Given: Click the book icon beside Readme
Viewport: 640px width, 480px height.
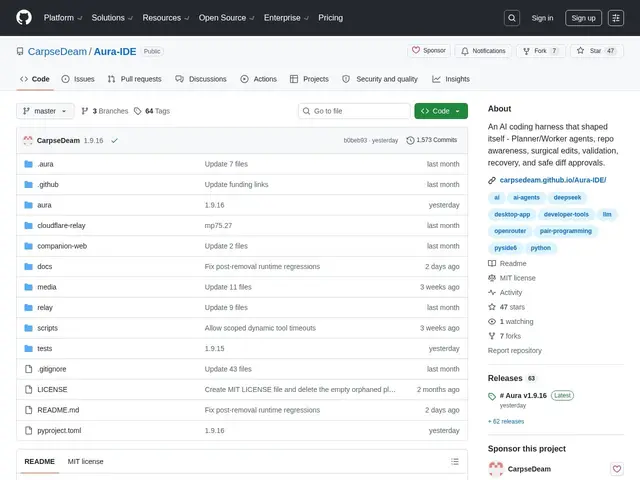Looking at the screenshot, I should click(x=492, y=263).
